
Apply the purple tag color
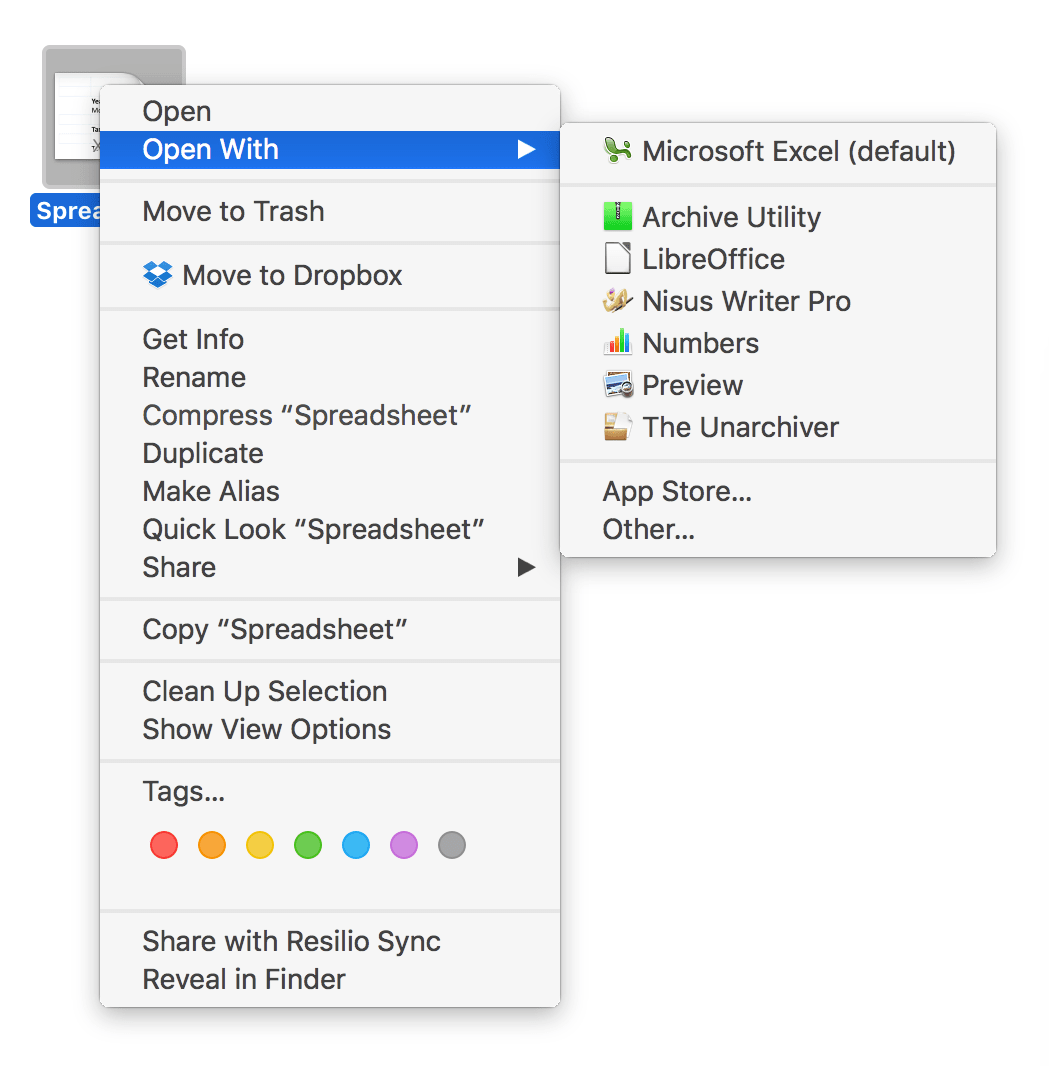coord(404,845)
